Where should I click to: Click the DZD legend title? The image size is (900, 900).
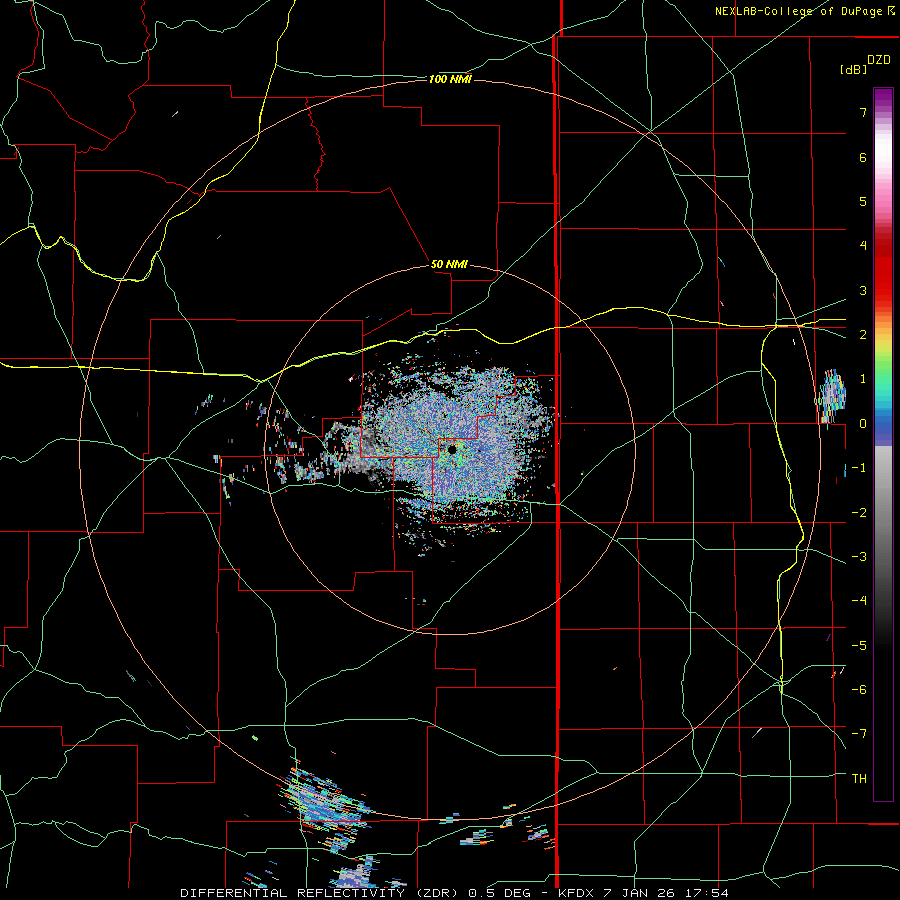pyautogui.click(x=879, y=60)
